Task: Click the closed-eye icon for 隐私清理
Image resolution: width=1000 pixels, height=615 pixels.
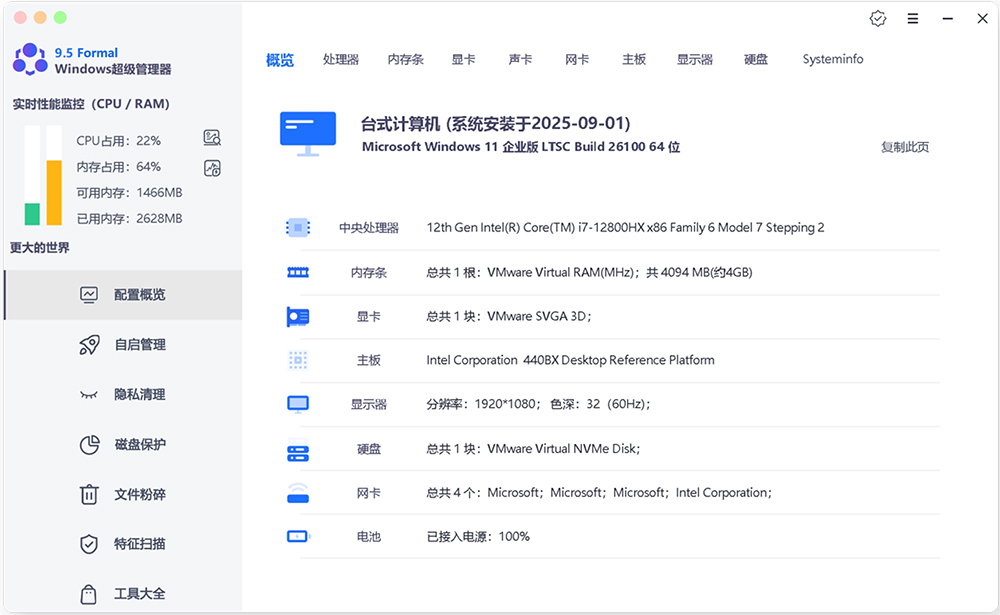Action: [89, 395]
